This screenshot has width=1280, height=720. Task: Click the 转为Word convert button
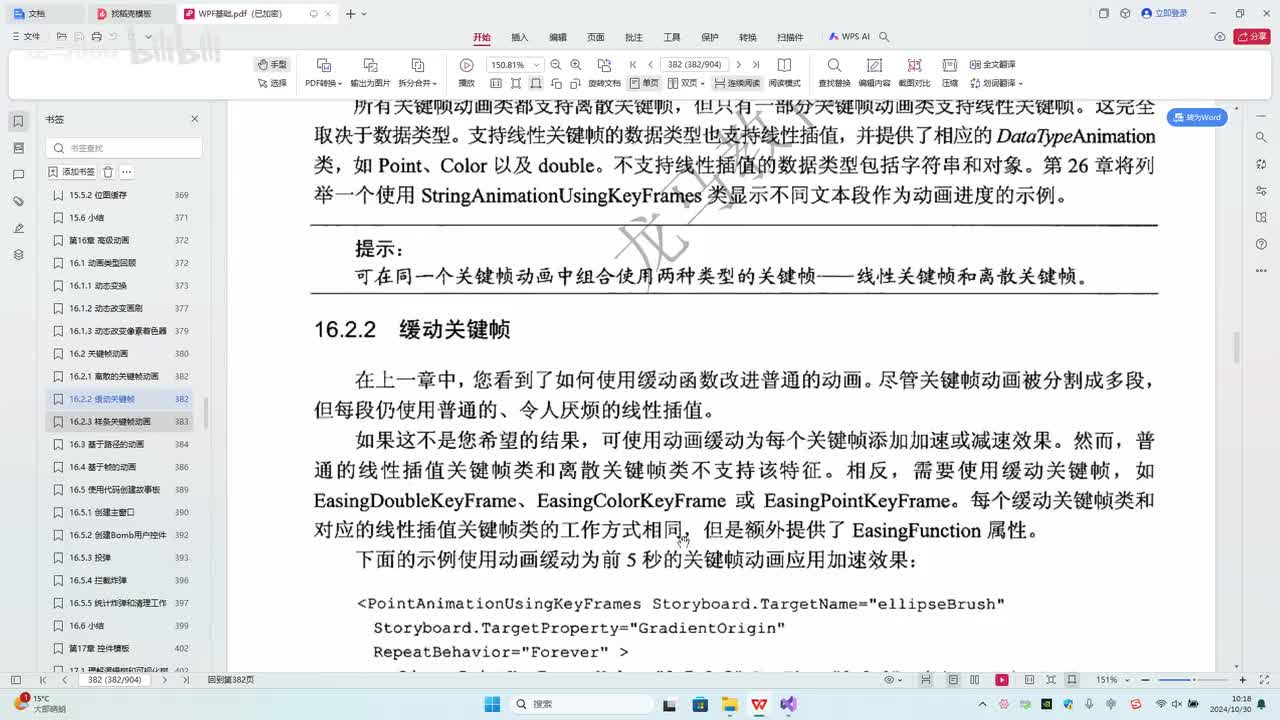tap(1198, 117)
